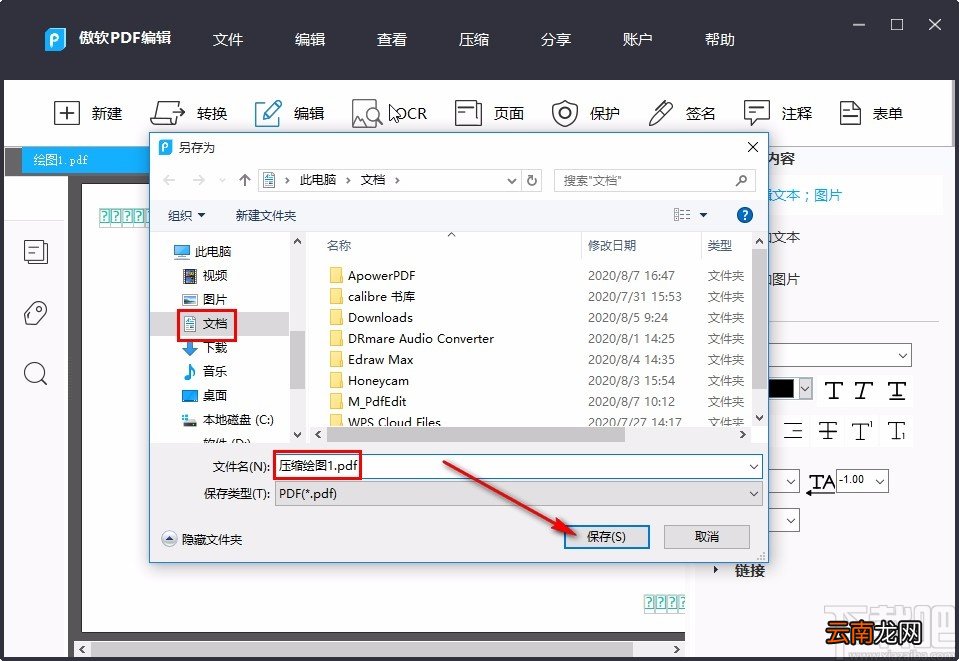Open the dialog help question mark
959x661 pixels.
click(x=744, y=215)
